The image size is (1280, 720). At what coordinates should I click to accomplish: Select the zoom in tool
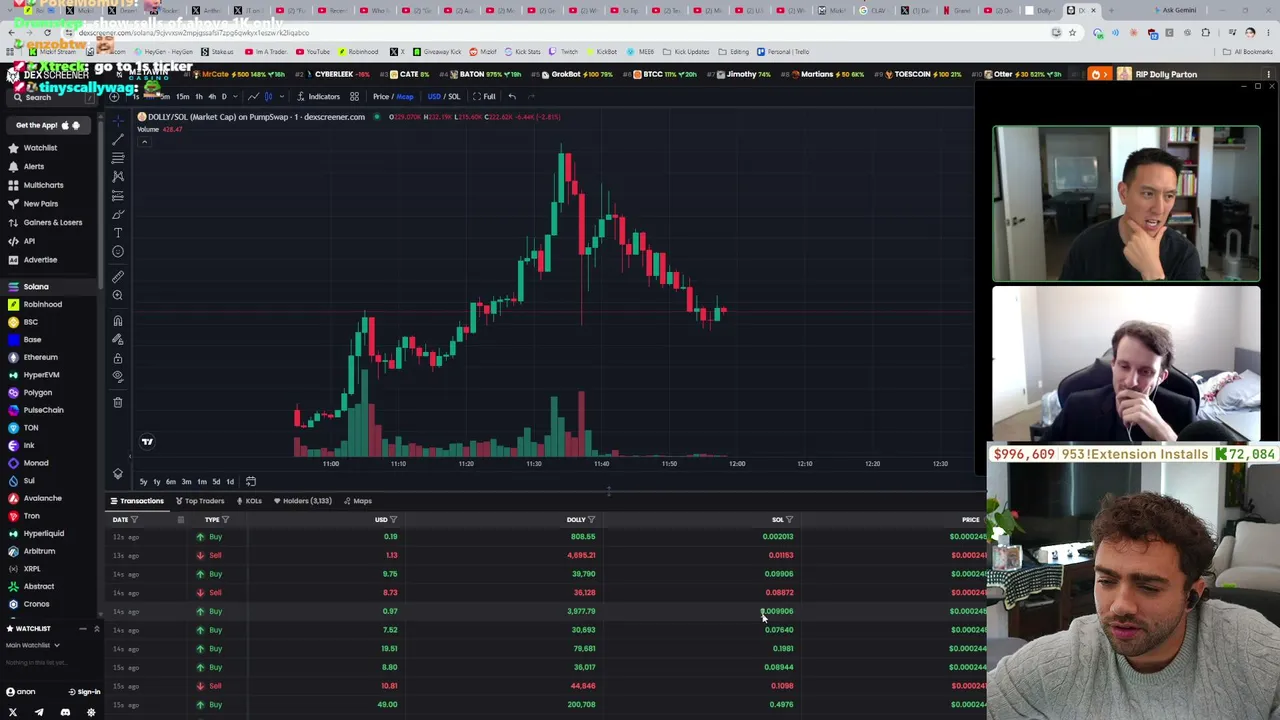click(x=118, y=295)
